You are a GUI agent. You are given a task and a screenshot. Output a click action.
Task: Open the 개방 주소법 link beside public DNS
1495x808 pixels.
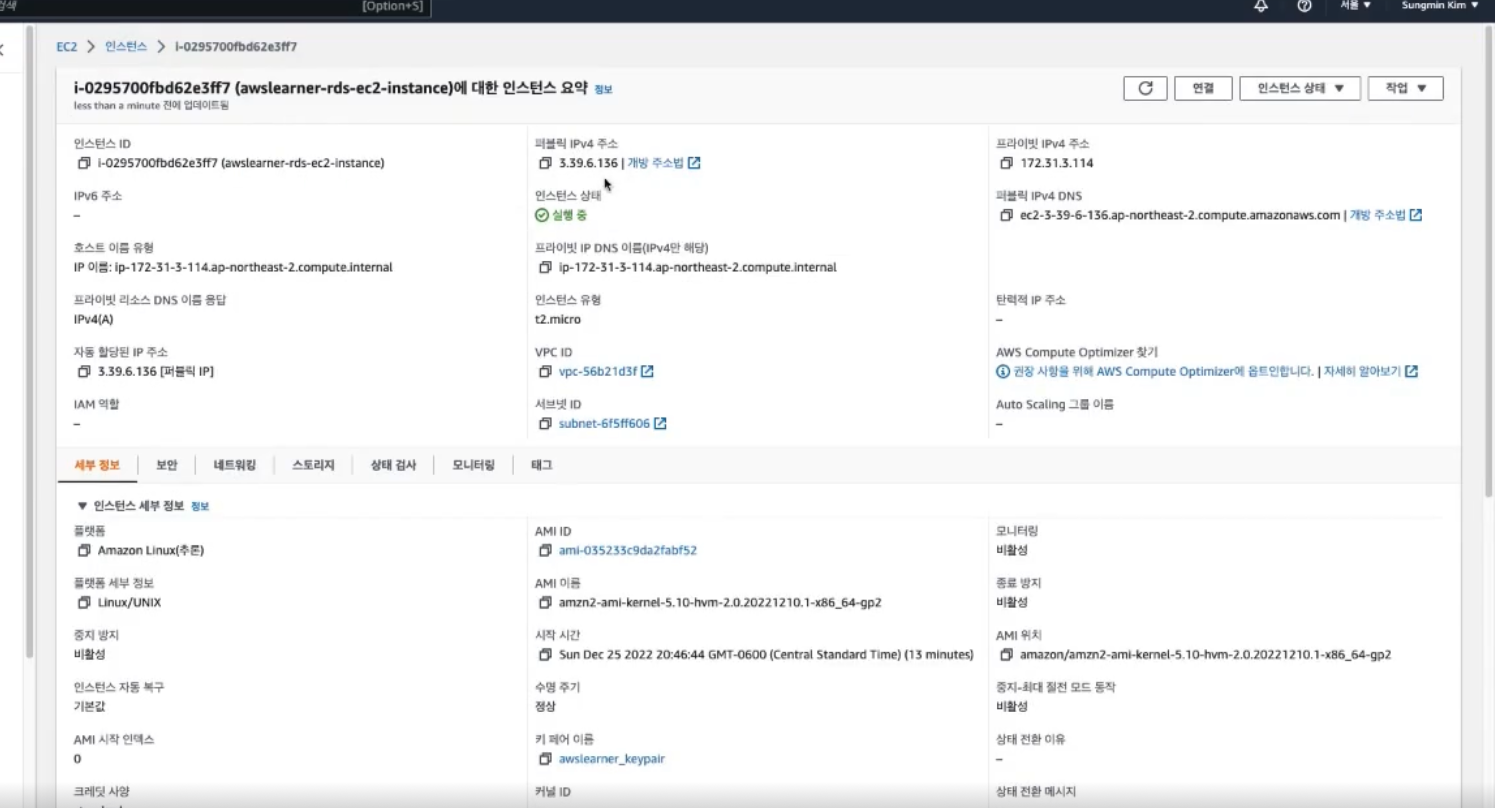(1378, 215)
